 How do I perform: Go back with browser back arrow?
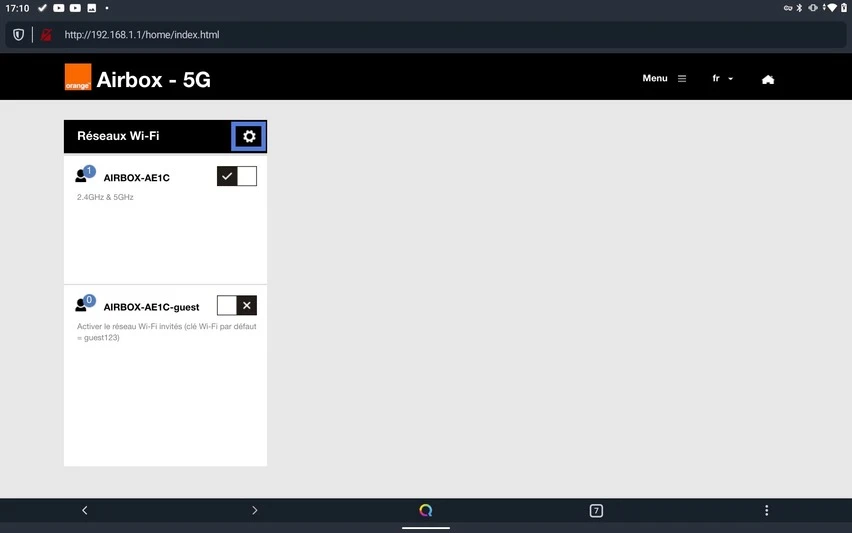85,510
